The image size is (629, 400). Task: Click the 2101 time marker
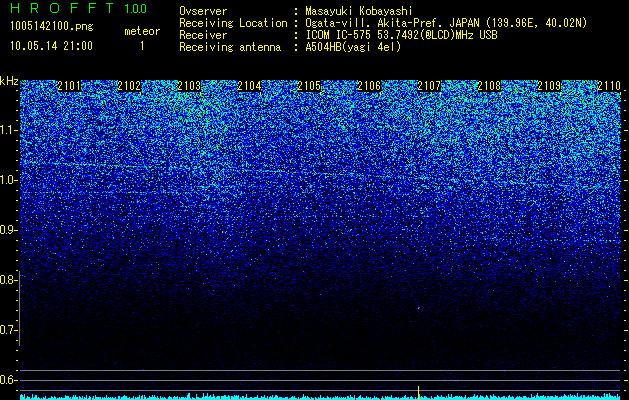(69, 86)
